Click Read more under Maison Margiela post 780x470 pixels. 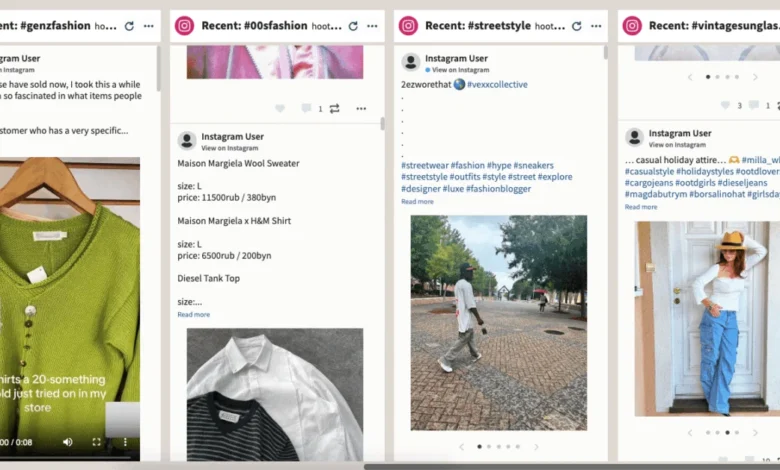(x=193, y=315)
